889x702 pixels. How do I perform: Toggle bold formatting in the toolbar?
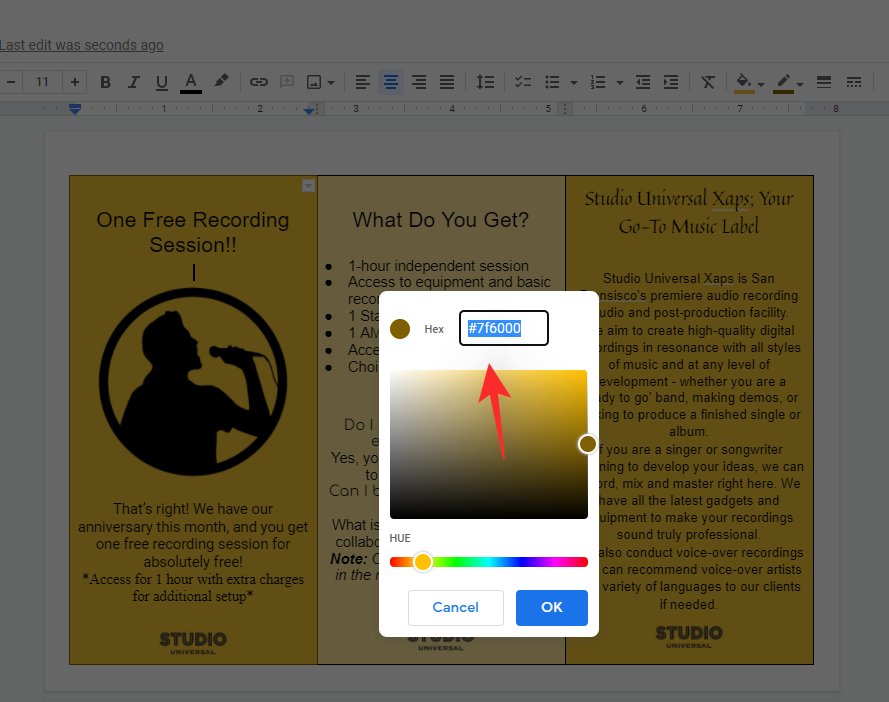click(x=106, y=81)
